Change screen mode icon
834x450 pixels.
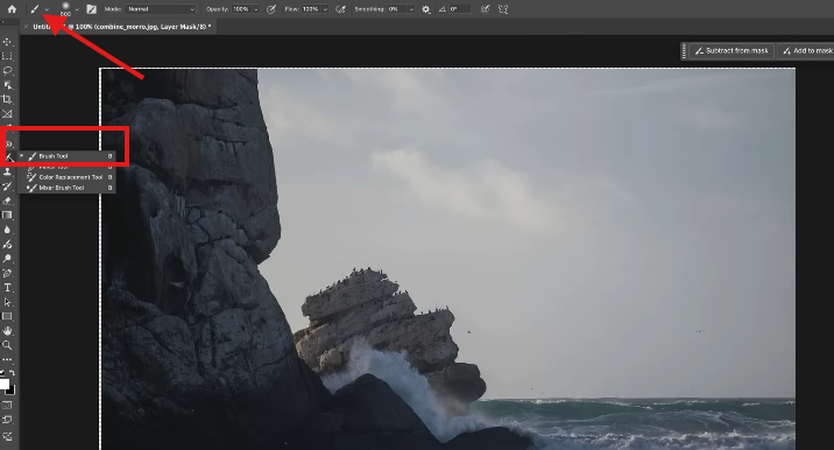point(7,420)
